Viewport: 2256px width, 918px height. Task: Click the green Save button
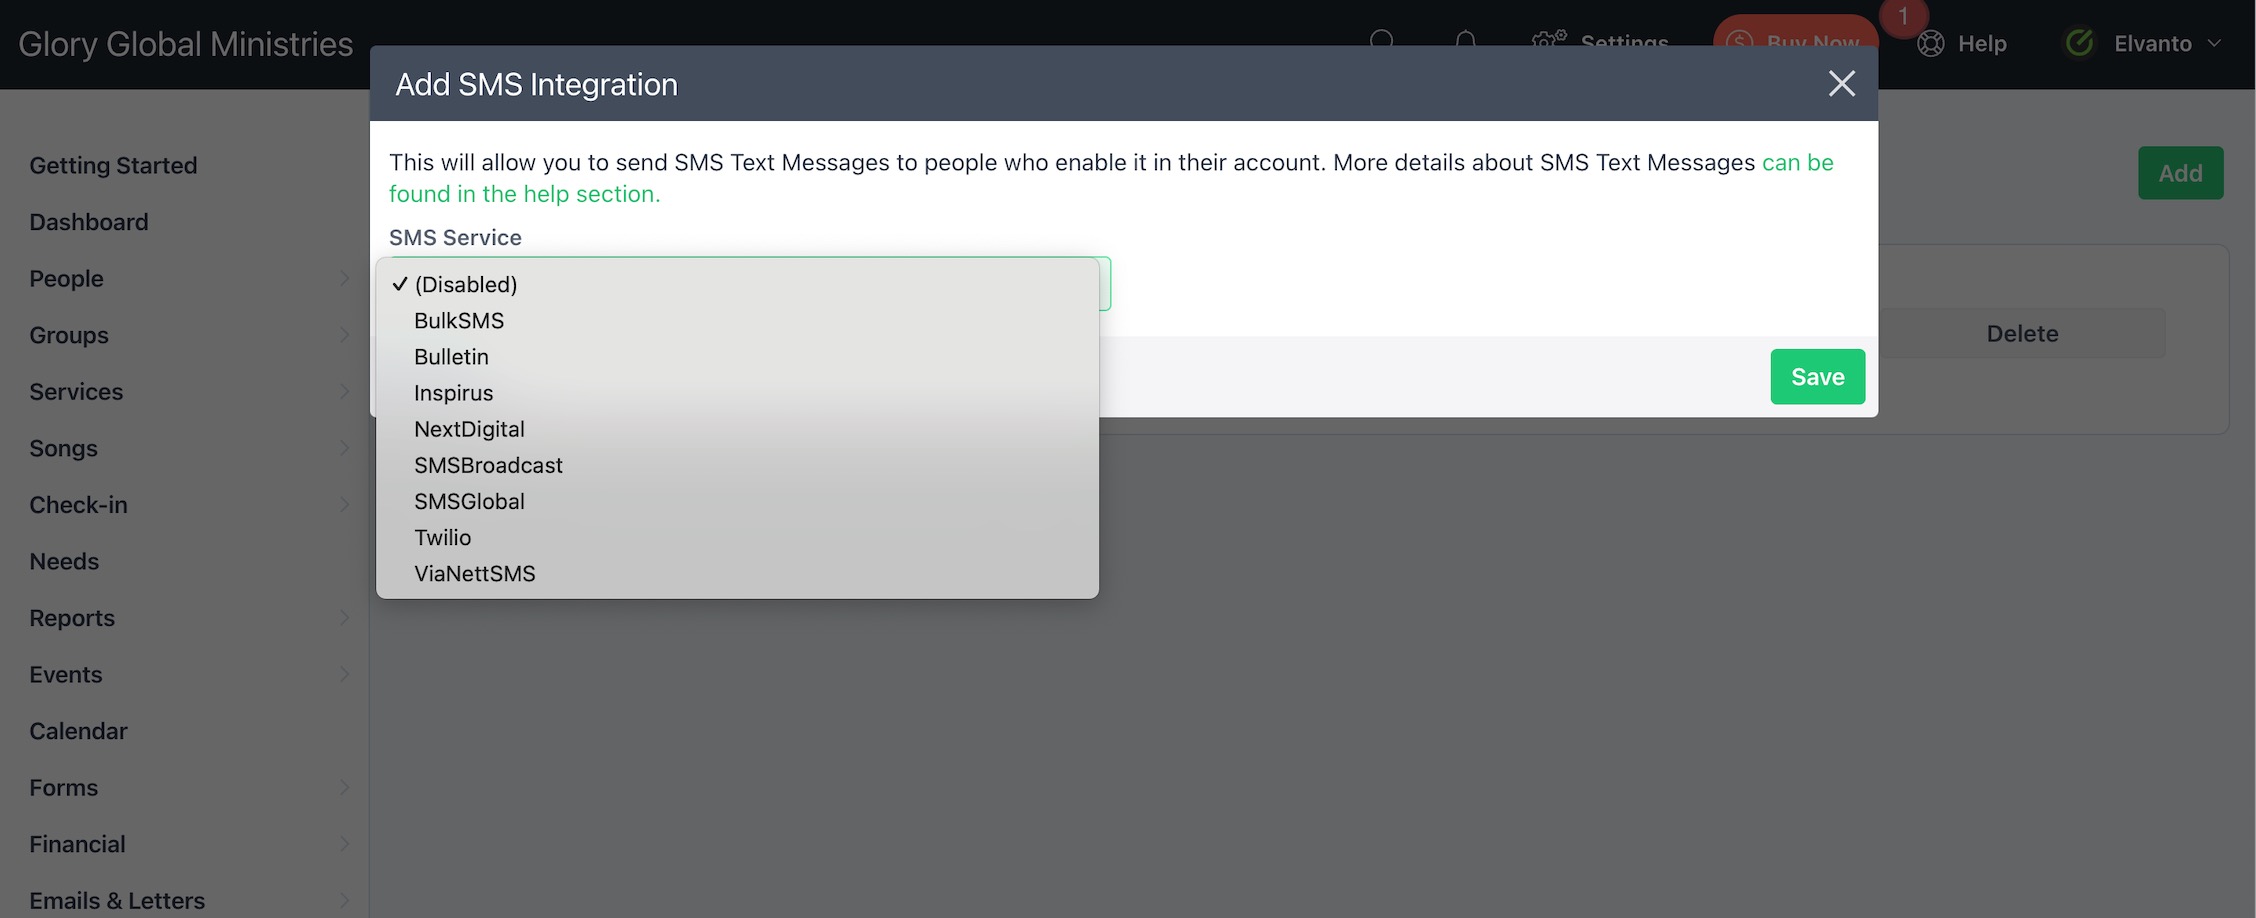1817,377
